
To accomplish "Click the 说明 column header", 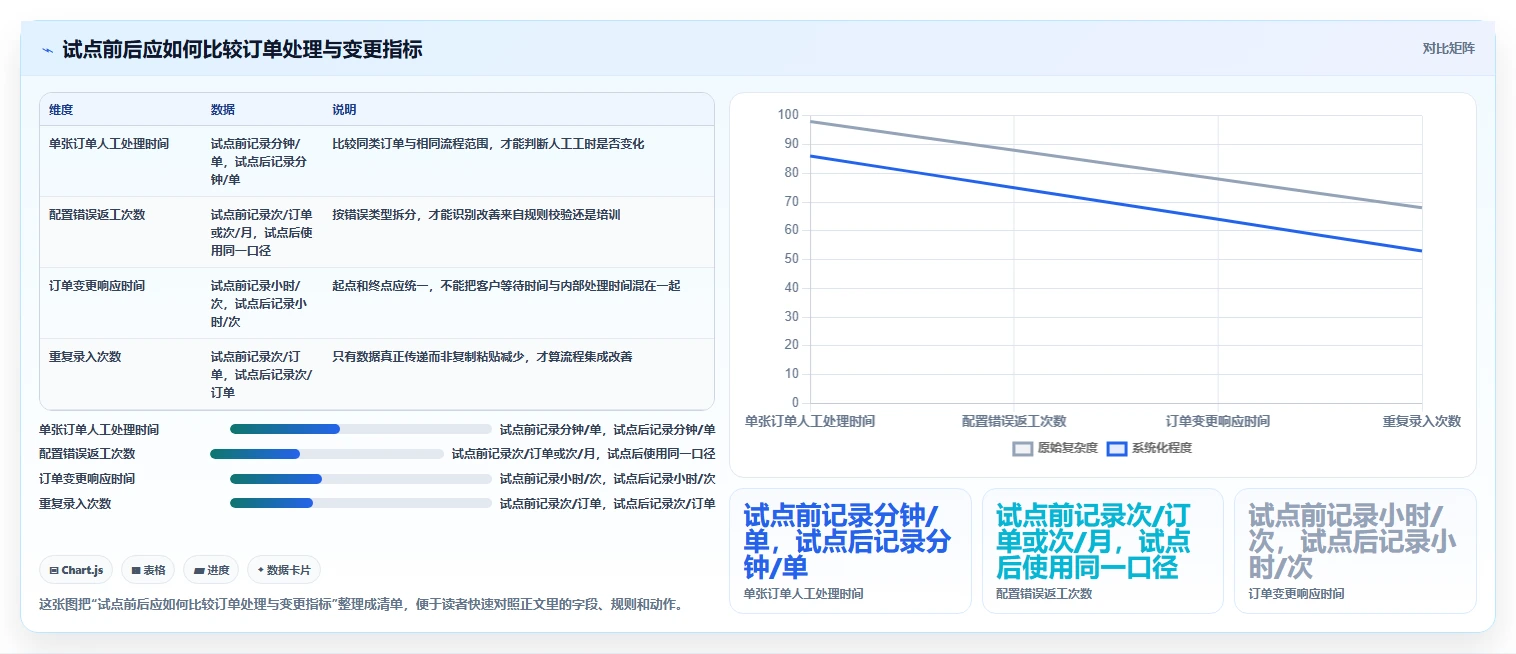I will click(344, 110).
